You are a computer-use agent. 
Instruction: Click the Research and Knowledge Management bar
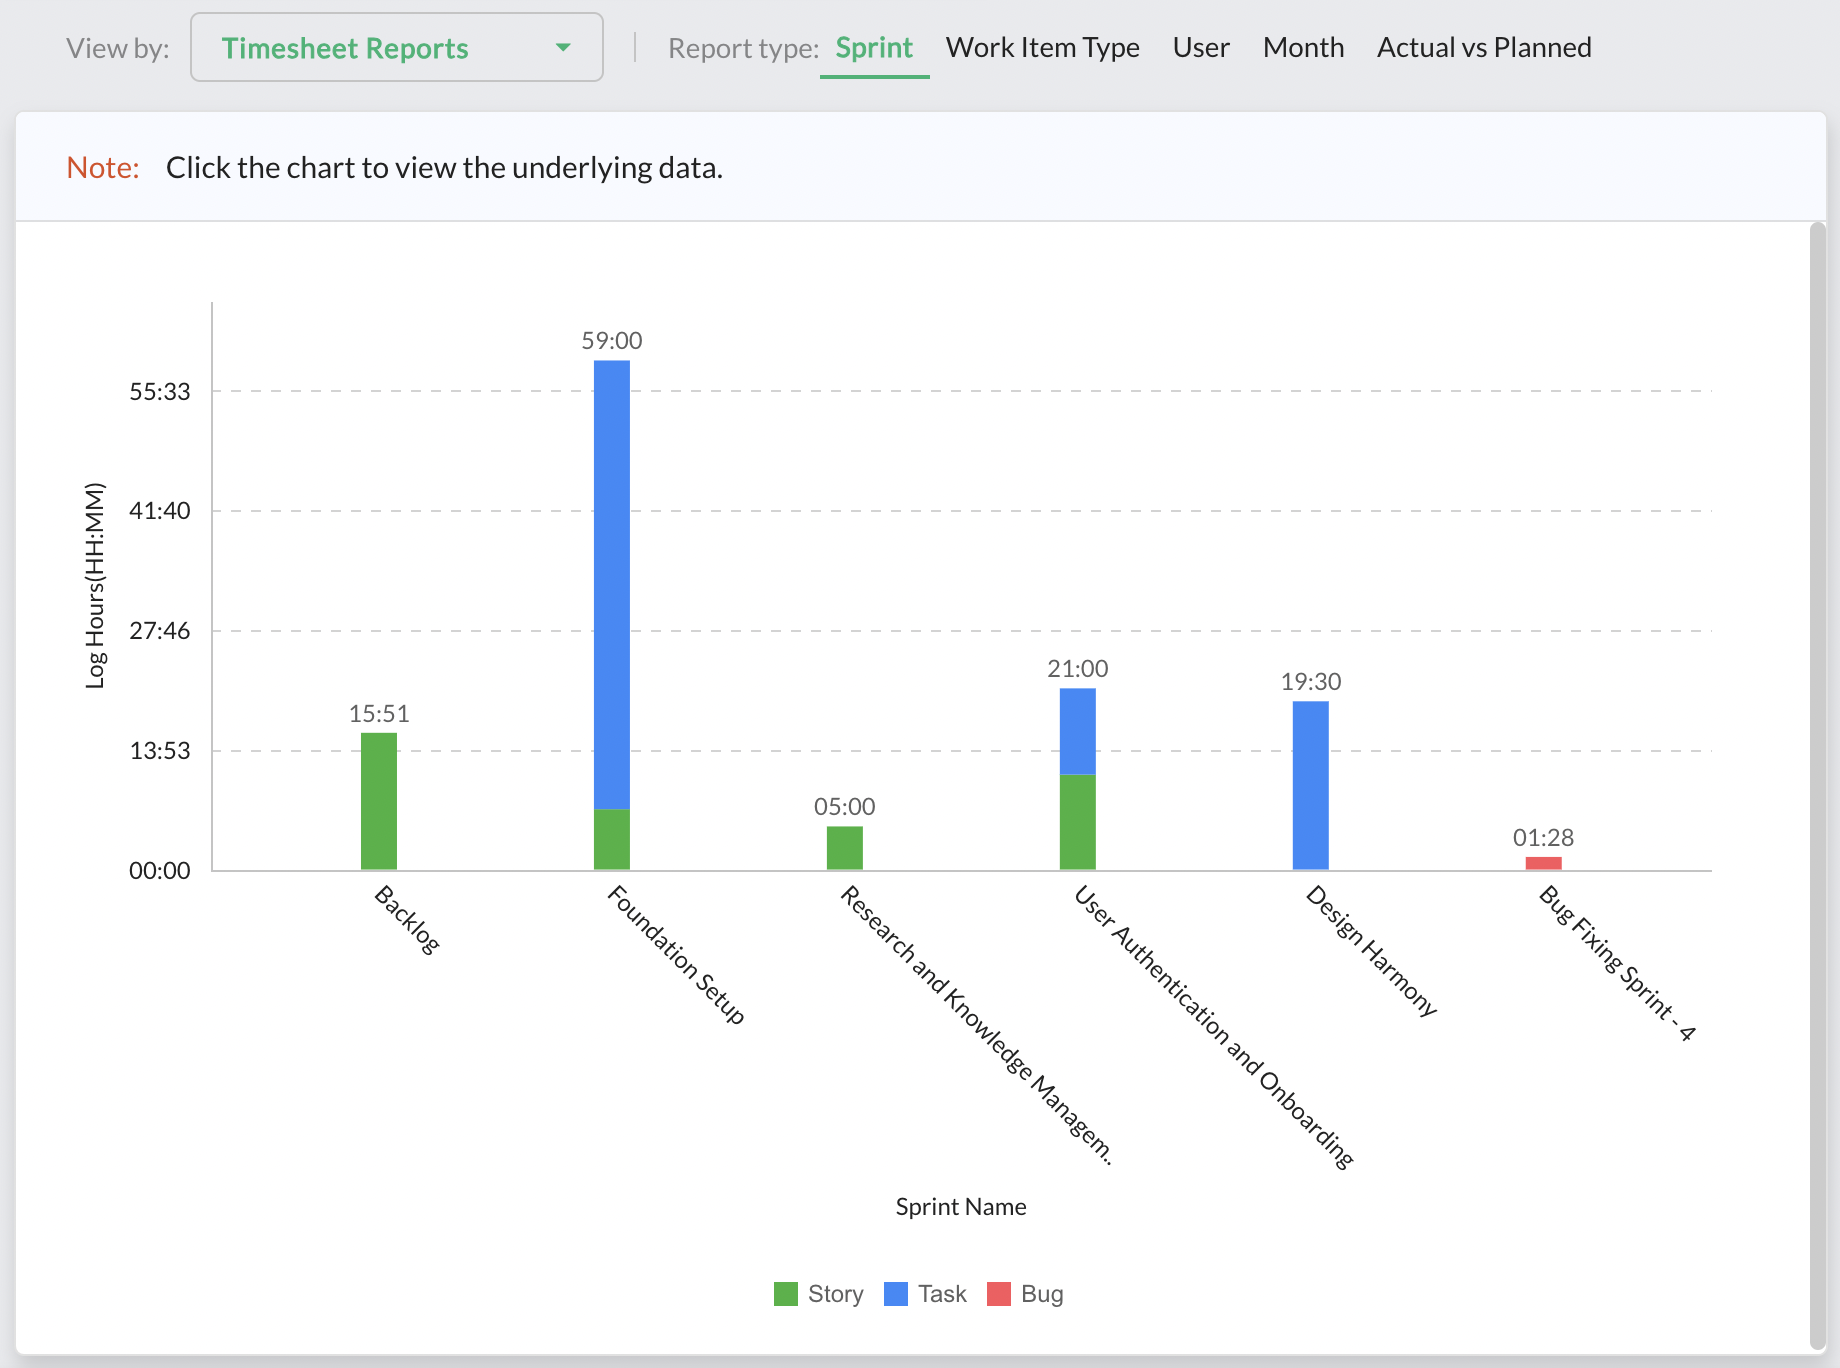point(845,848)
